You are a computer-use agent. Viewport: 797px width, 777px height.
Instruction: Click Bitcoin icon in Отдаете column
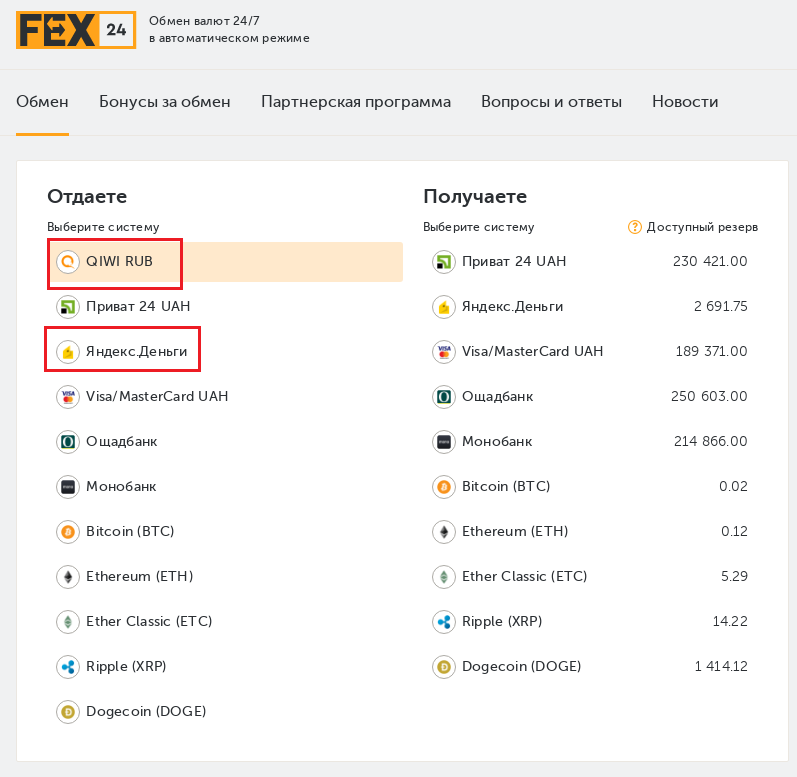[x=68, y=532]
